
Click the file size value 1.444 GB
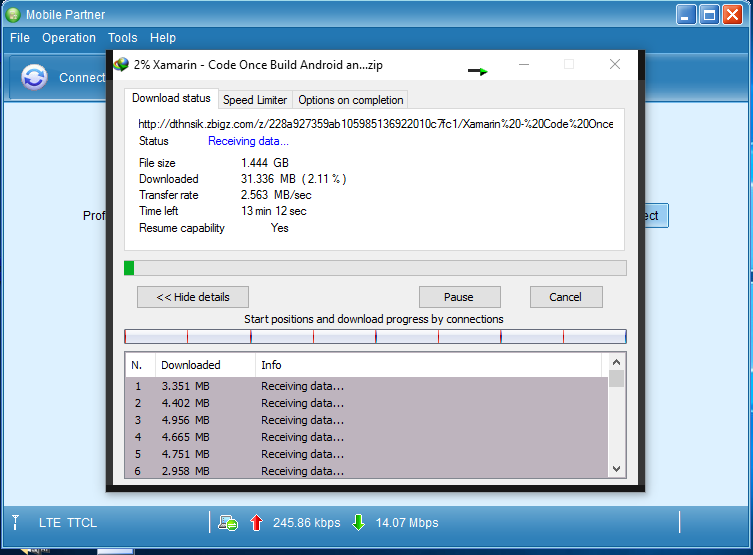coord(265,163)
